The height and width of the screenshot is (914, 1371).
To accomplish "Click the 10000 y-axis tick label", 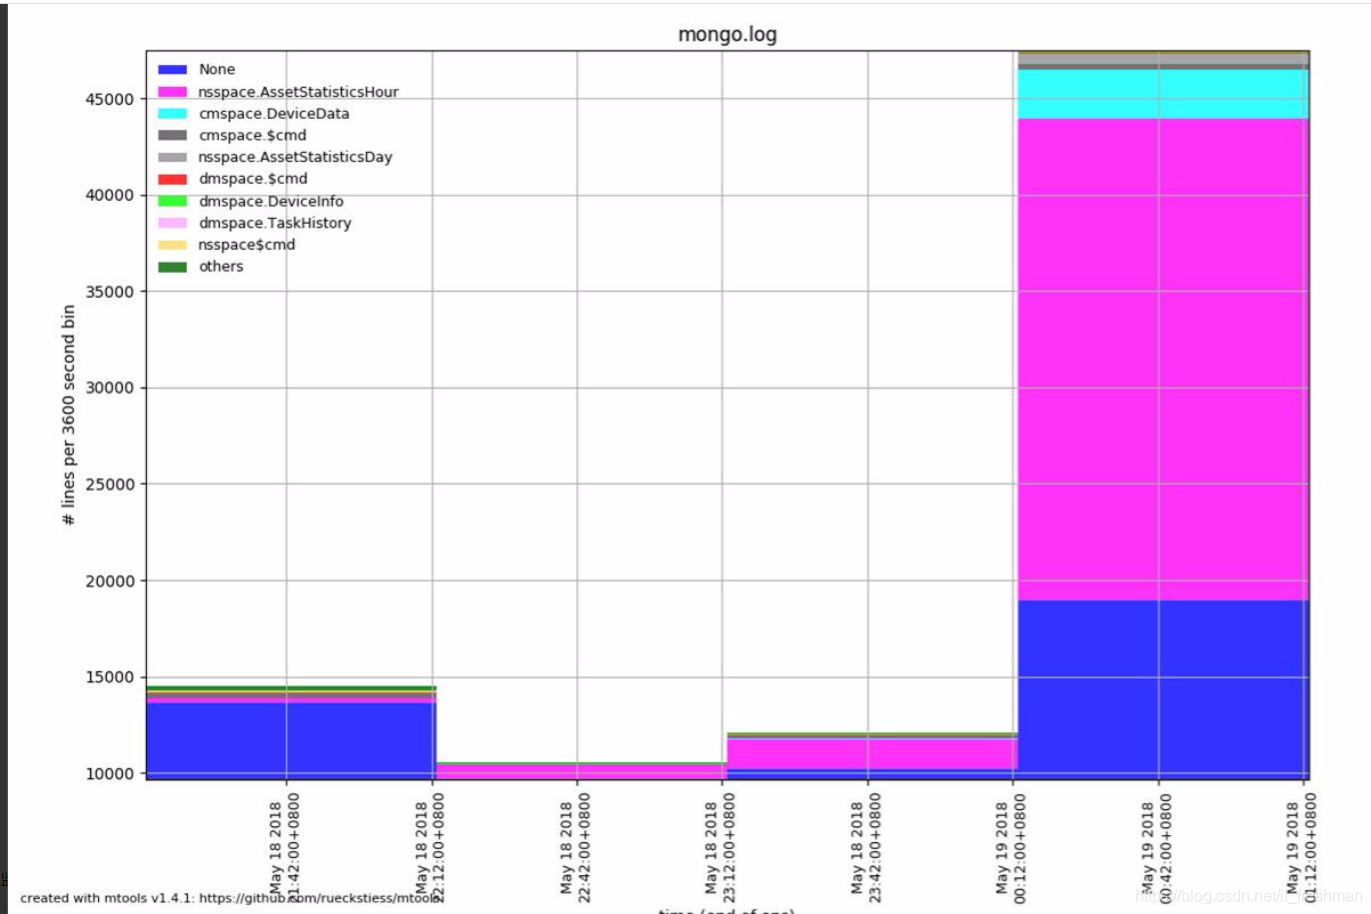I will pos(110,774).
